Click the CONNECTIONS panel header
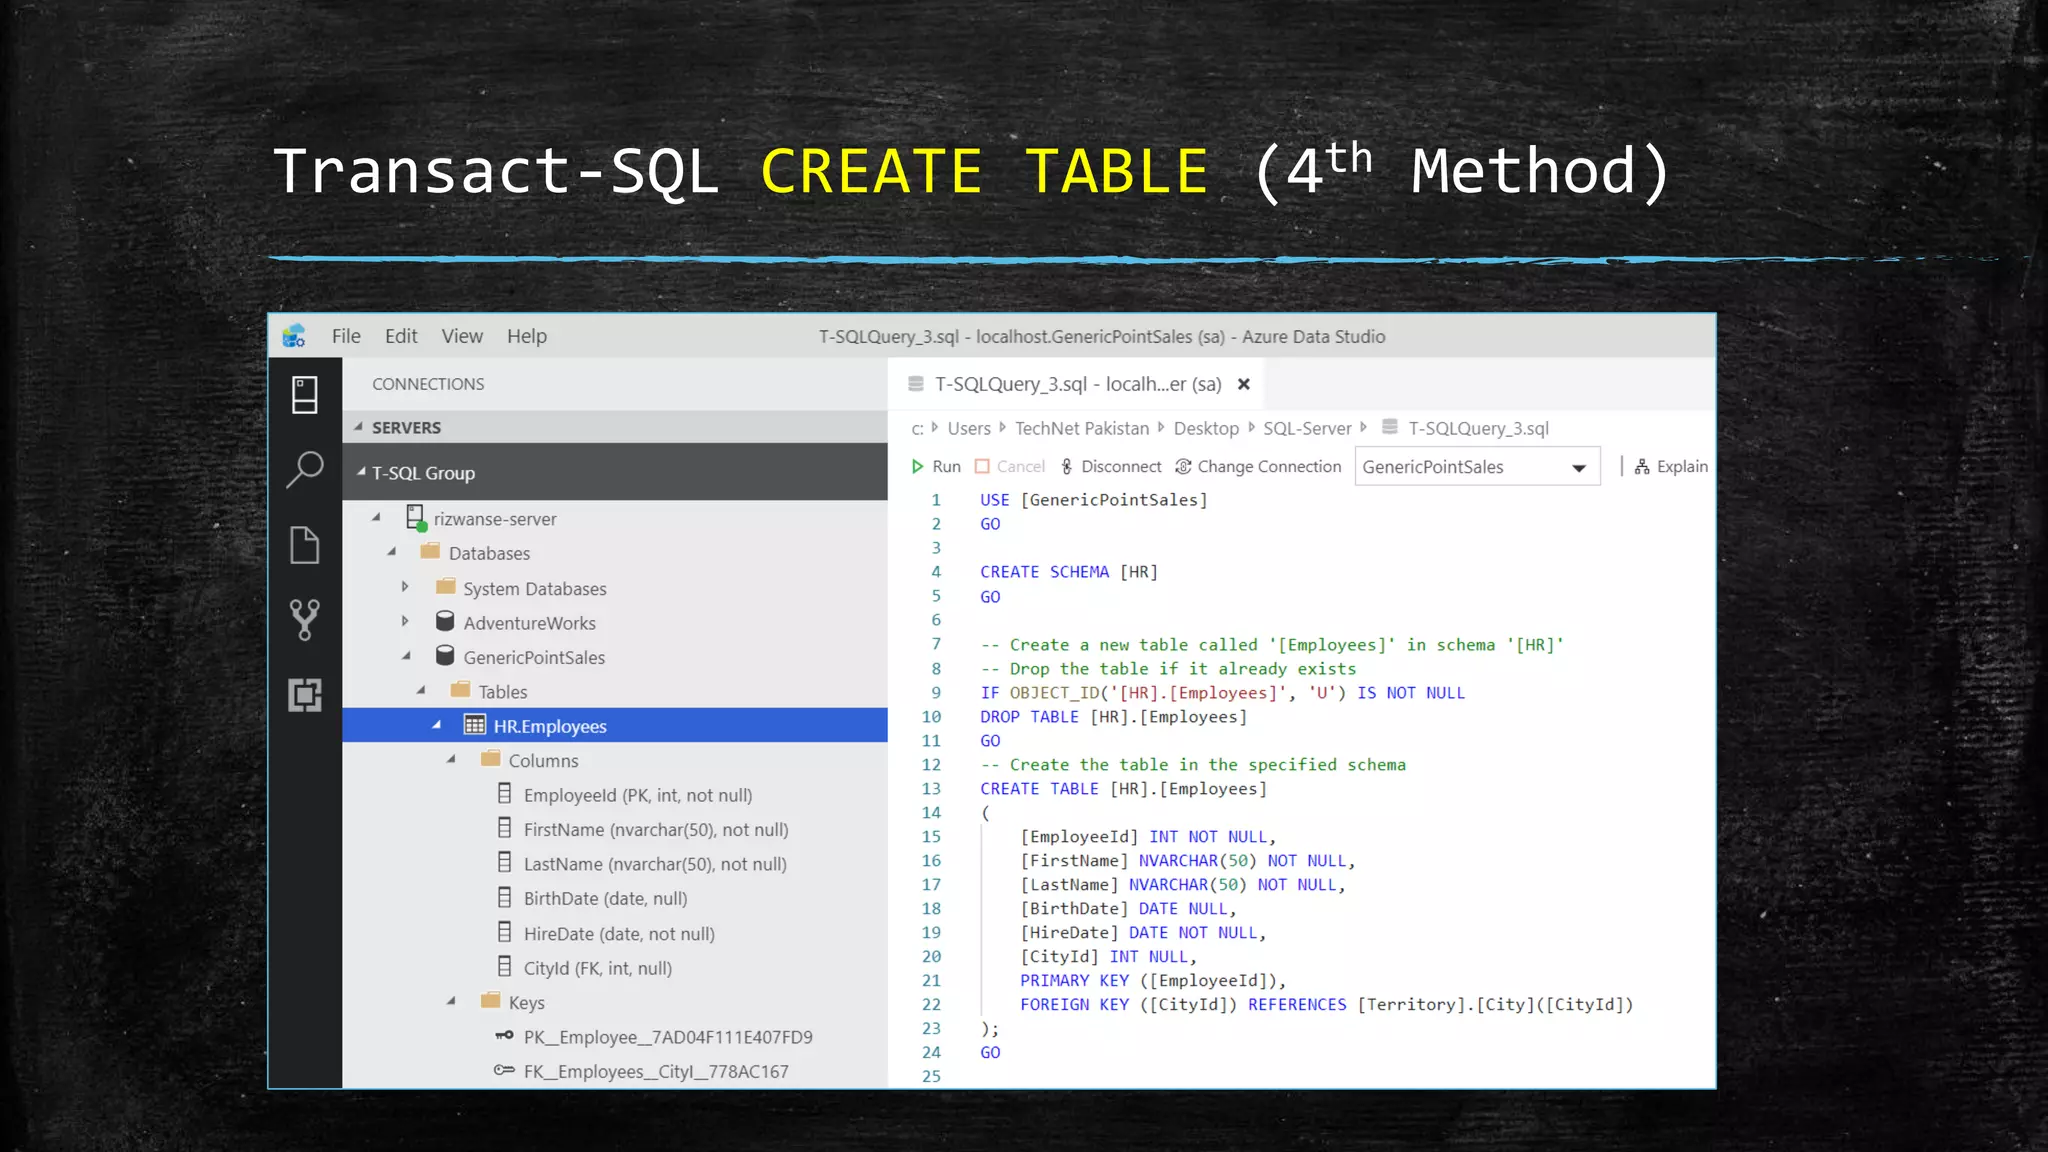 pyautogui.click(x=428, y=384)
